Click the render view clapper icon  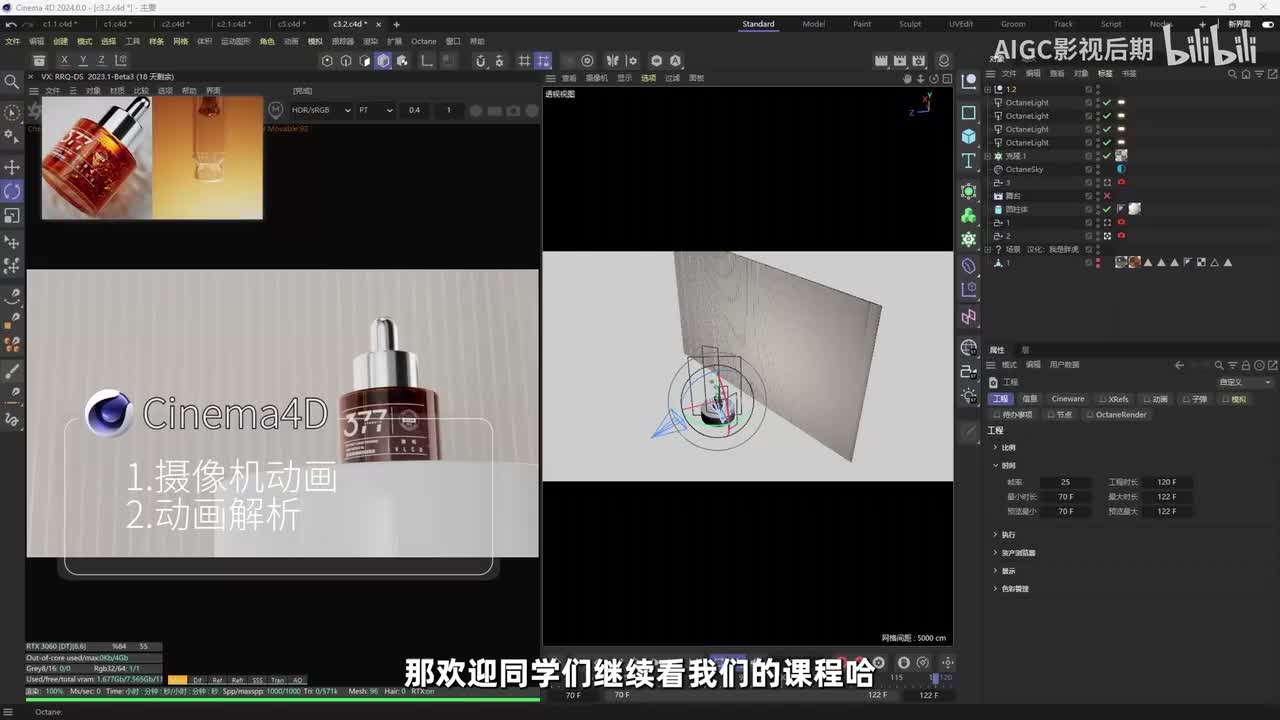point(881,61)
